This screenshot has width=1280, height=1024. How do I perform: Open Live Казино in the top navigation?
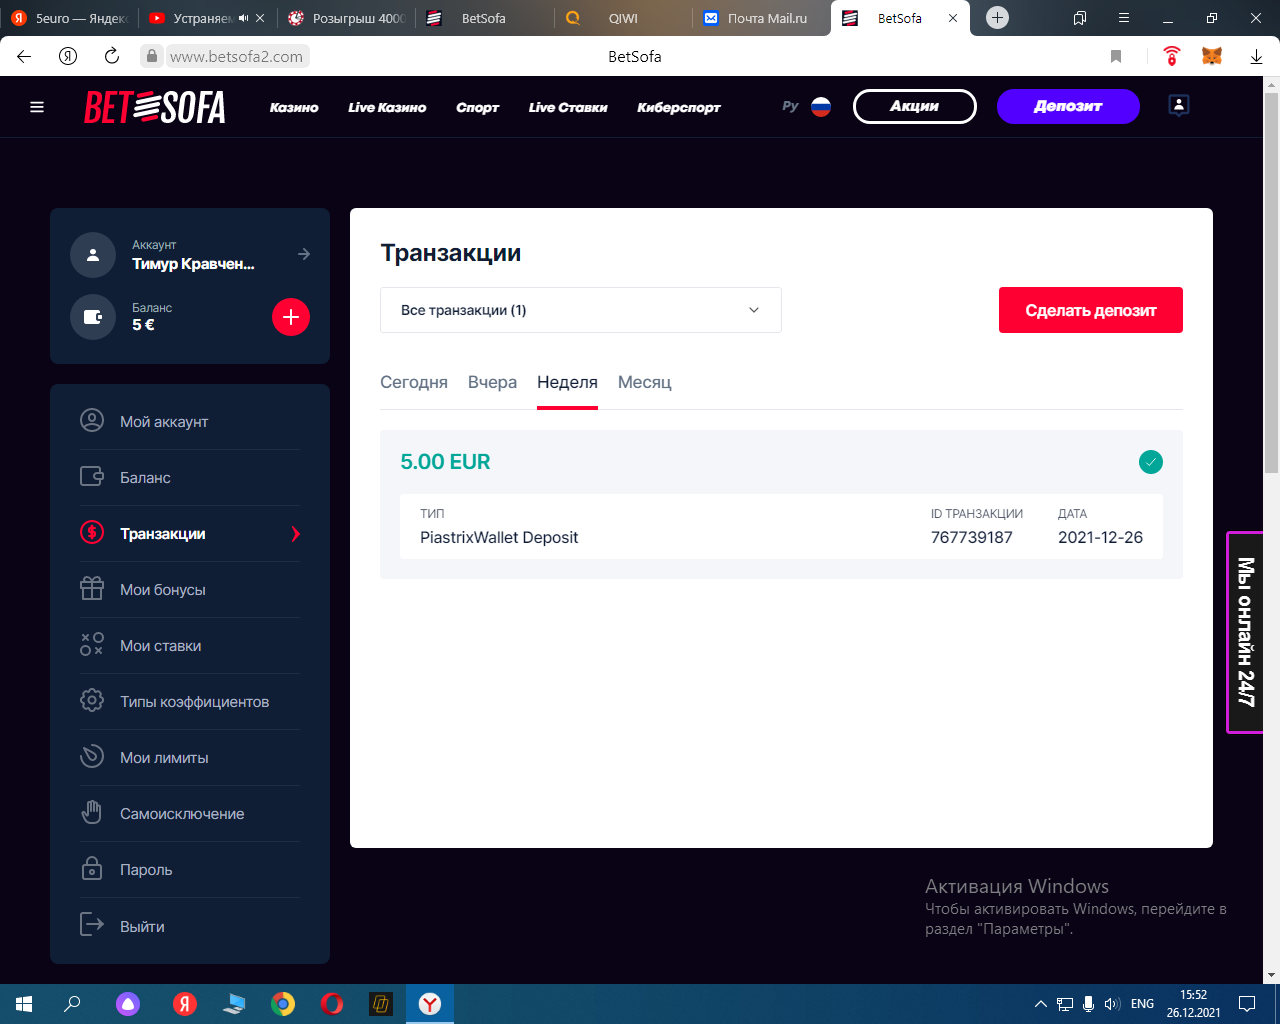tap(387, 107)
